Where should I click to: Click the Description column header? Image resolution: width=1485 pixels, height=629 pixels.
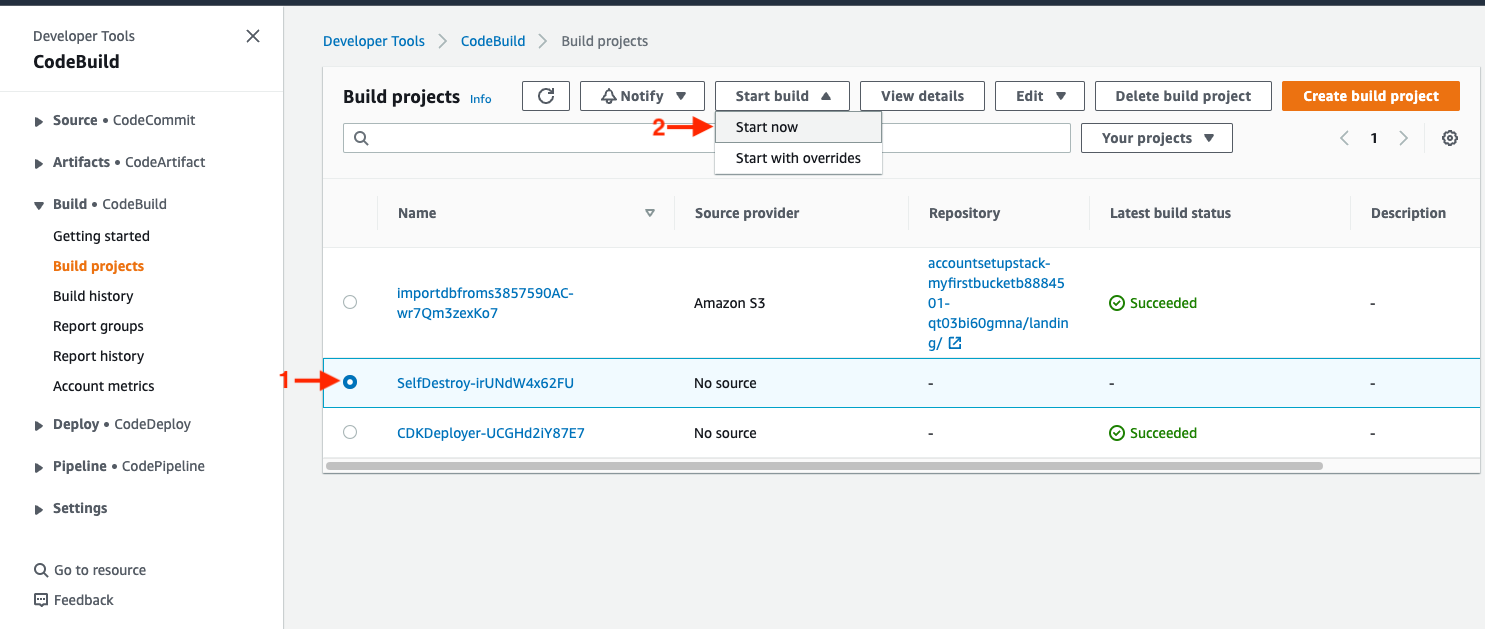tap(1408, 213)
